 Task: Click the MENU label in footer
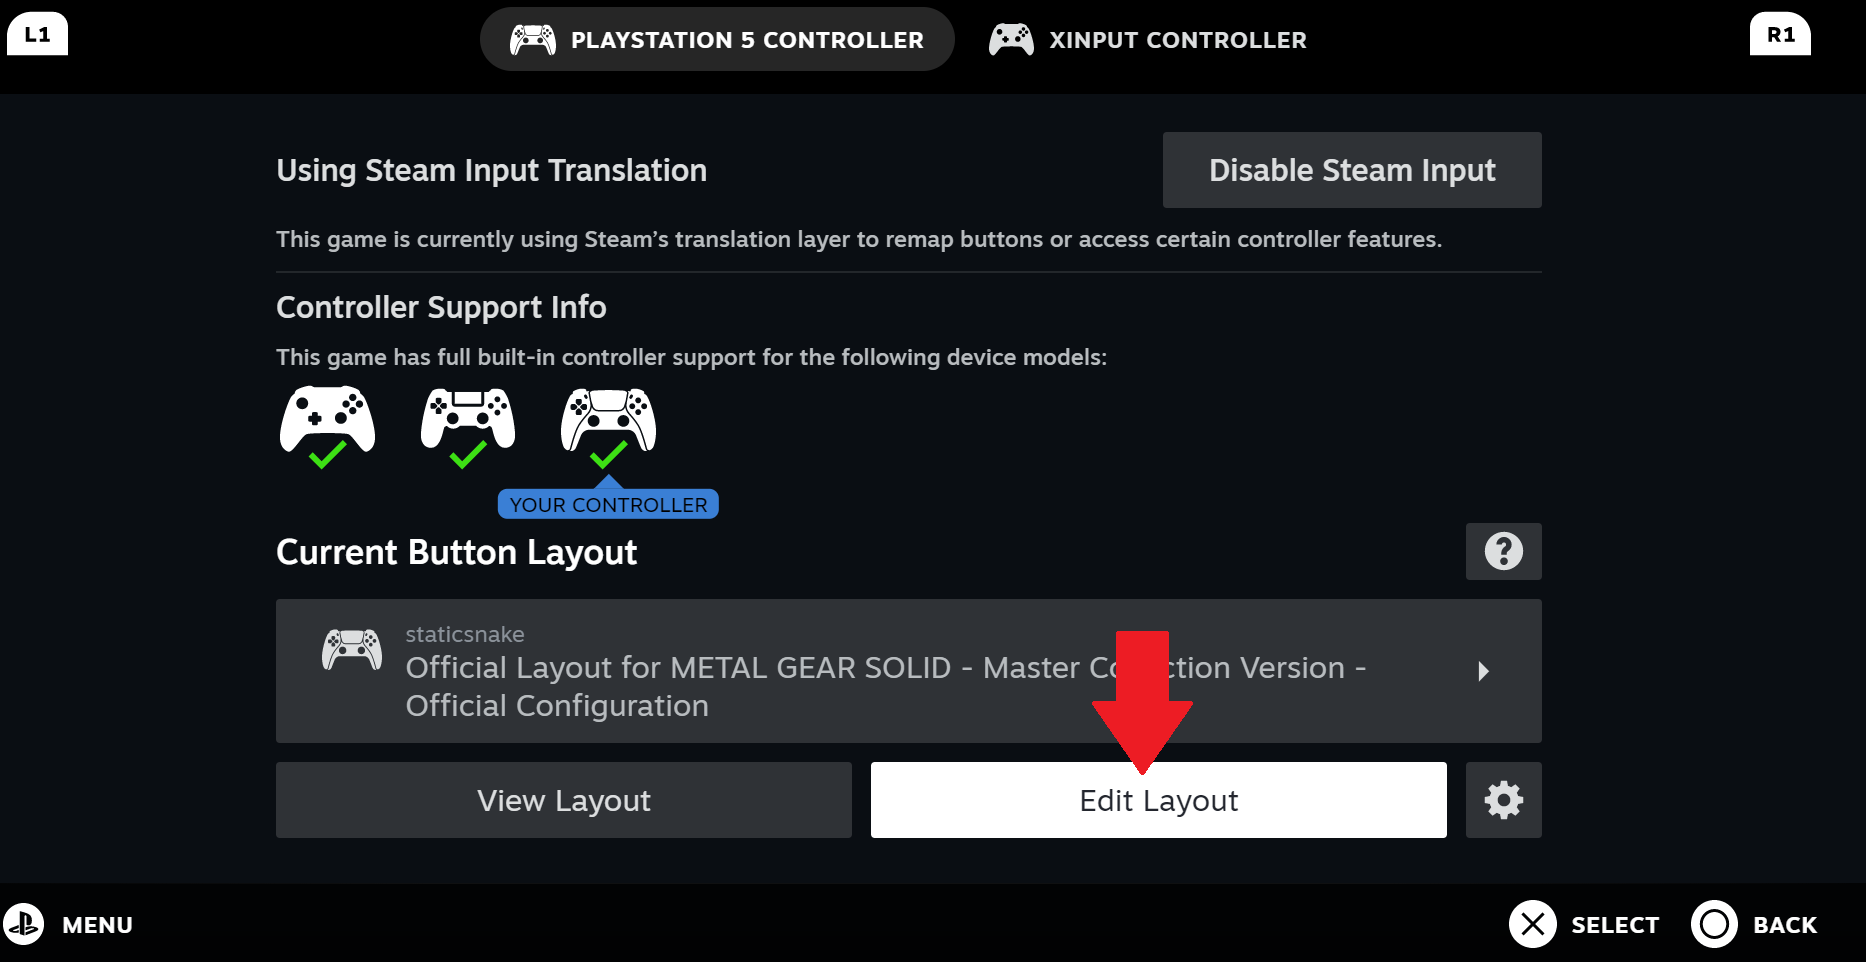point(97,925)
